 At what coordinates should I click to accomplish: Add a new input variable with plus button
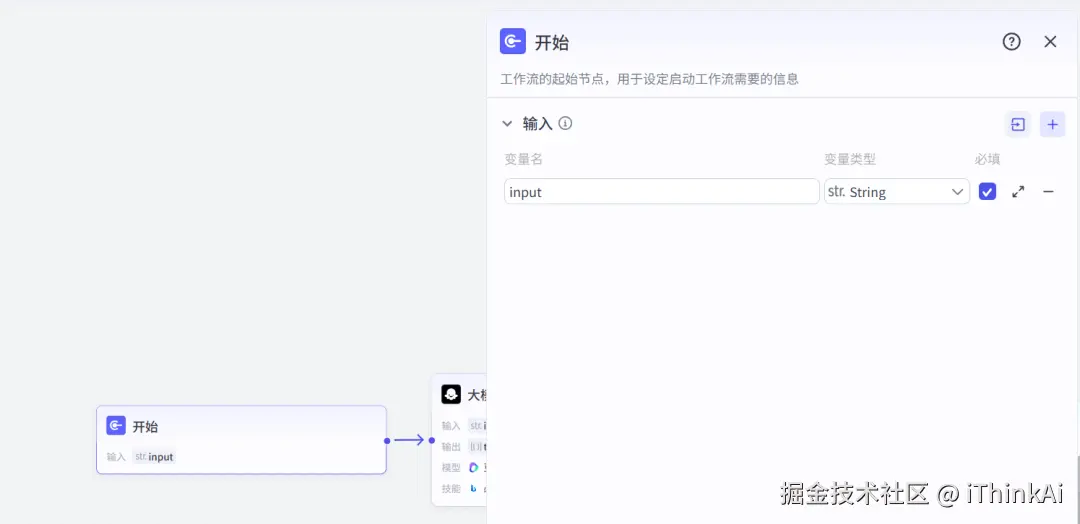click(x=1052, y=125)
